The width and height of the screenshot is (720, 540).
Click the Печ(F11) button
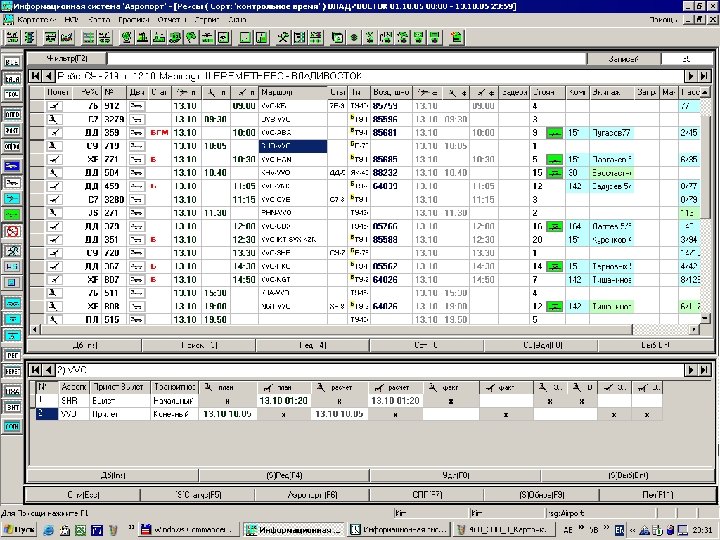658,495
